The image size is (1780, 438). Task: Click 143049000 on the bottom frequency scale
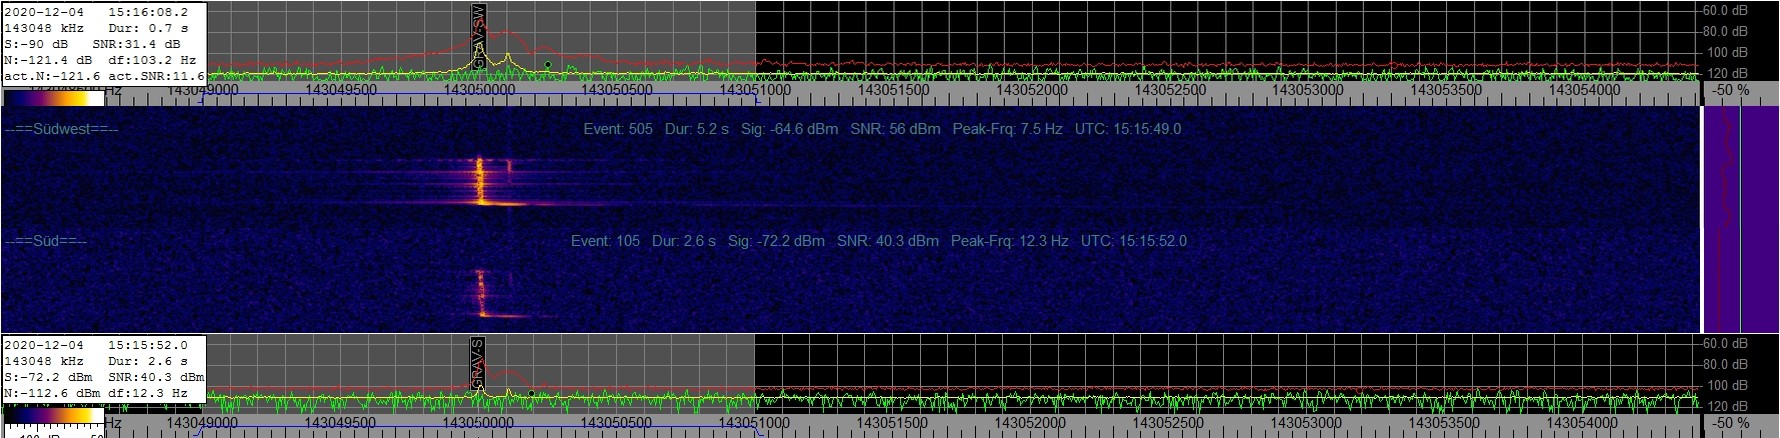(202, 424)
